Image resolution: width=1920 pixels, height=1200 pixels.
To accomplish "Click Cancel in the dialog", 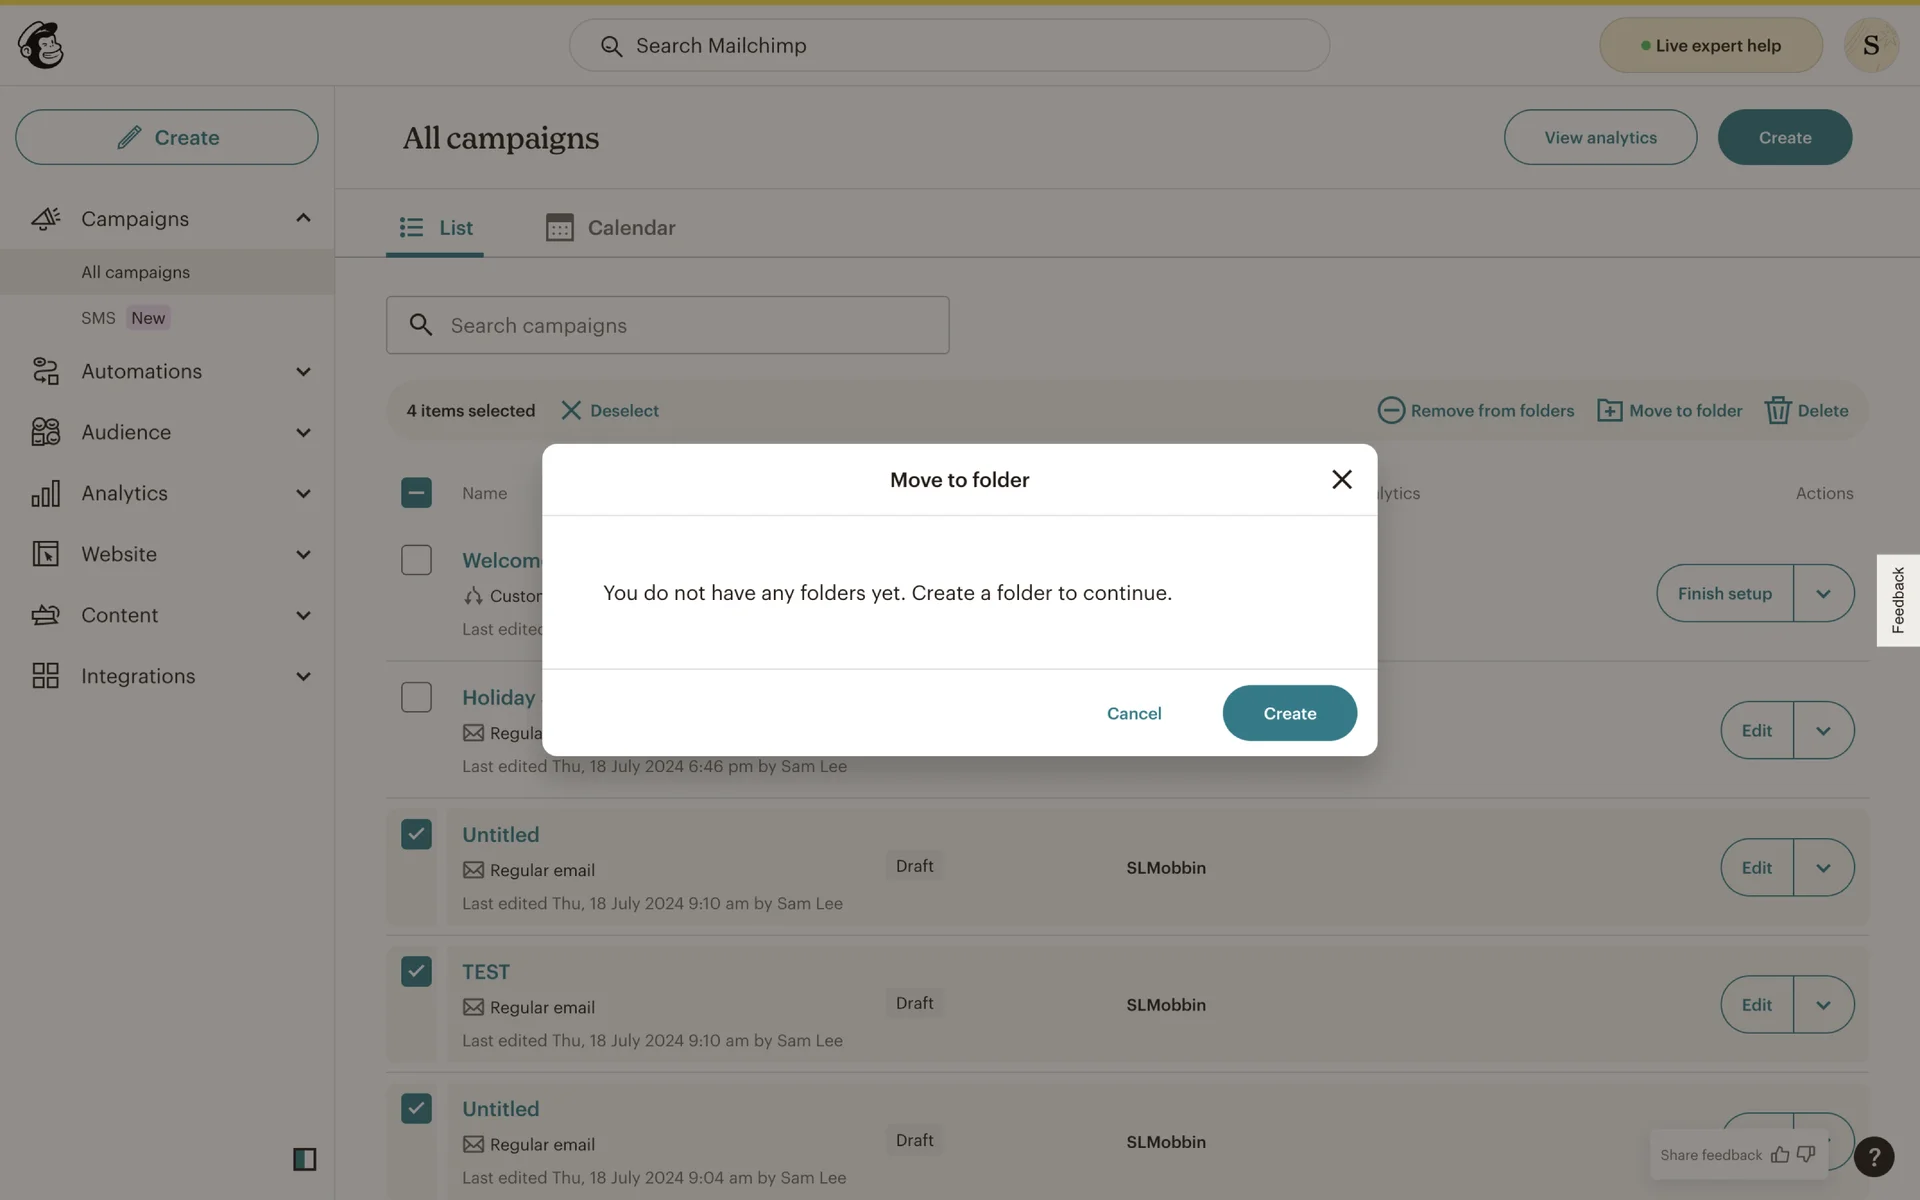I will (x=1133, y=714).
